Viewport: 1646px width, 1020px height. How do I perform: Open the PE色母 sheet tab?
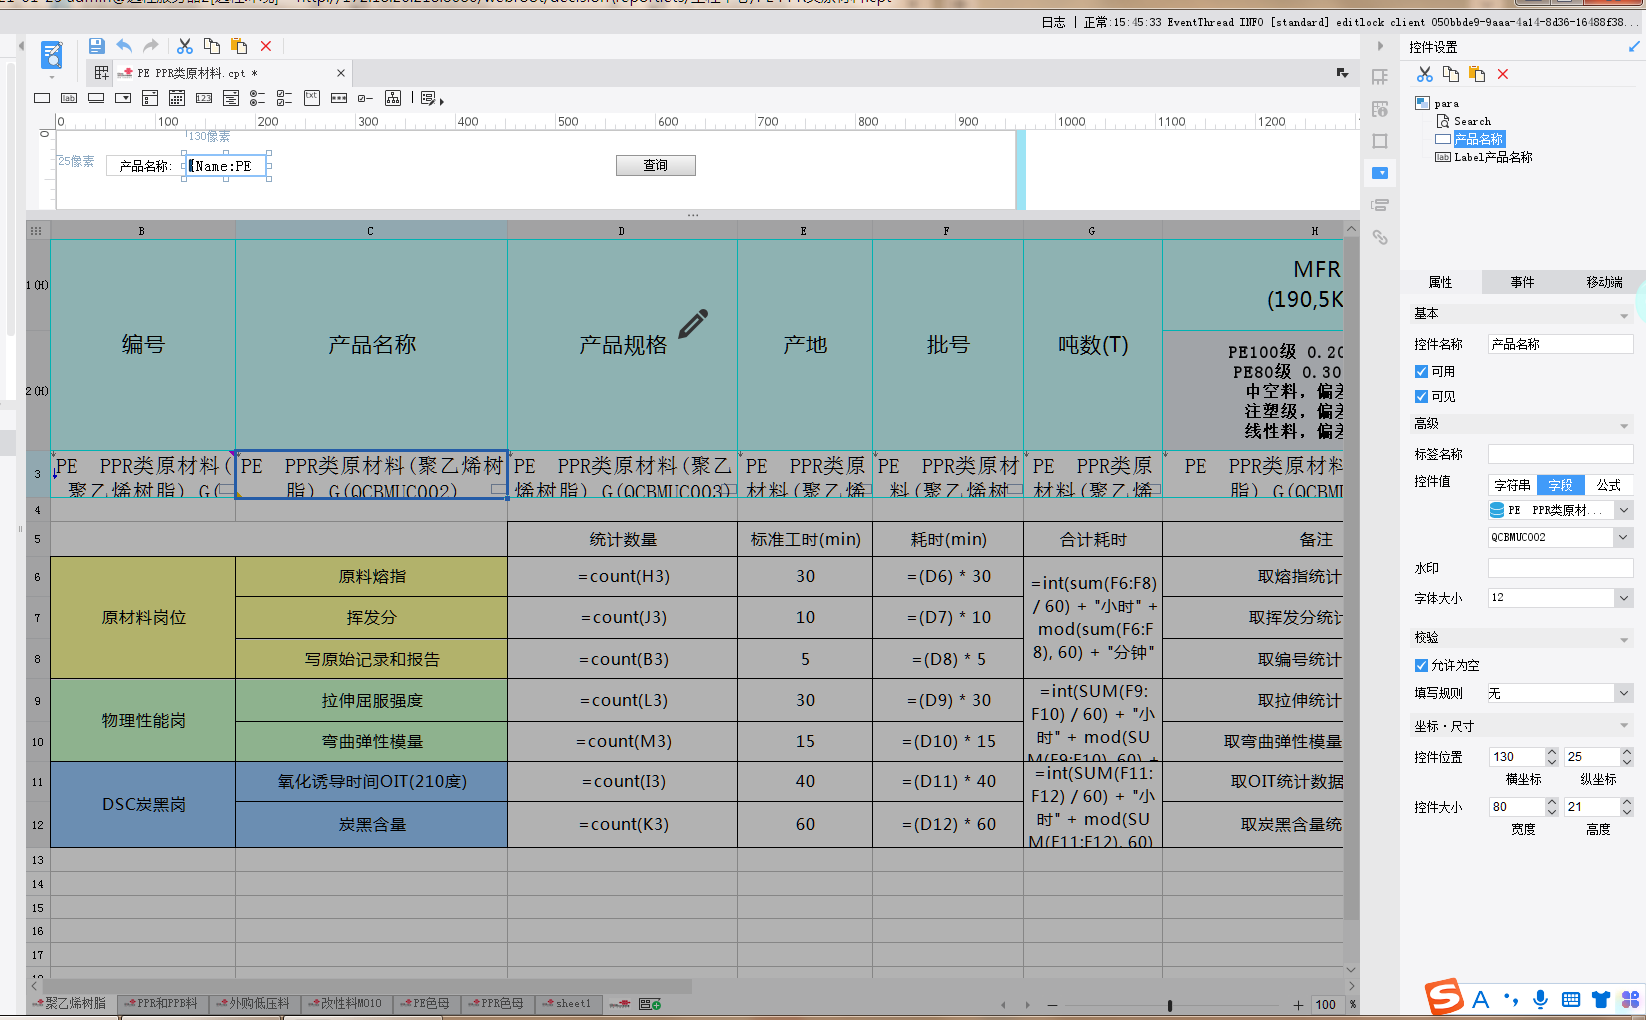coord(426,1003)
